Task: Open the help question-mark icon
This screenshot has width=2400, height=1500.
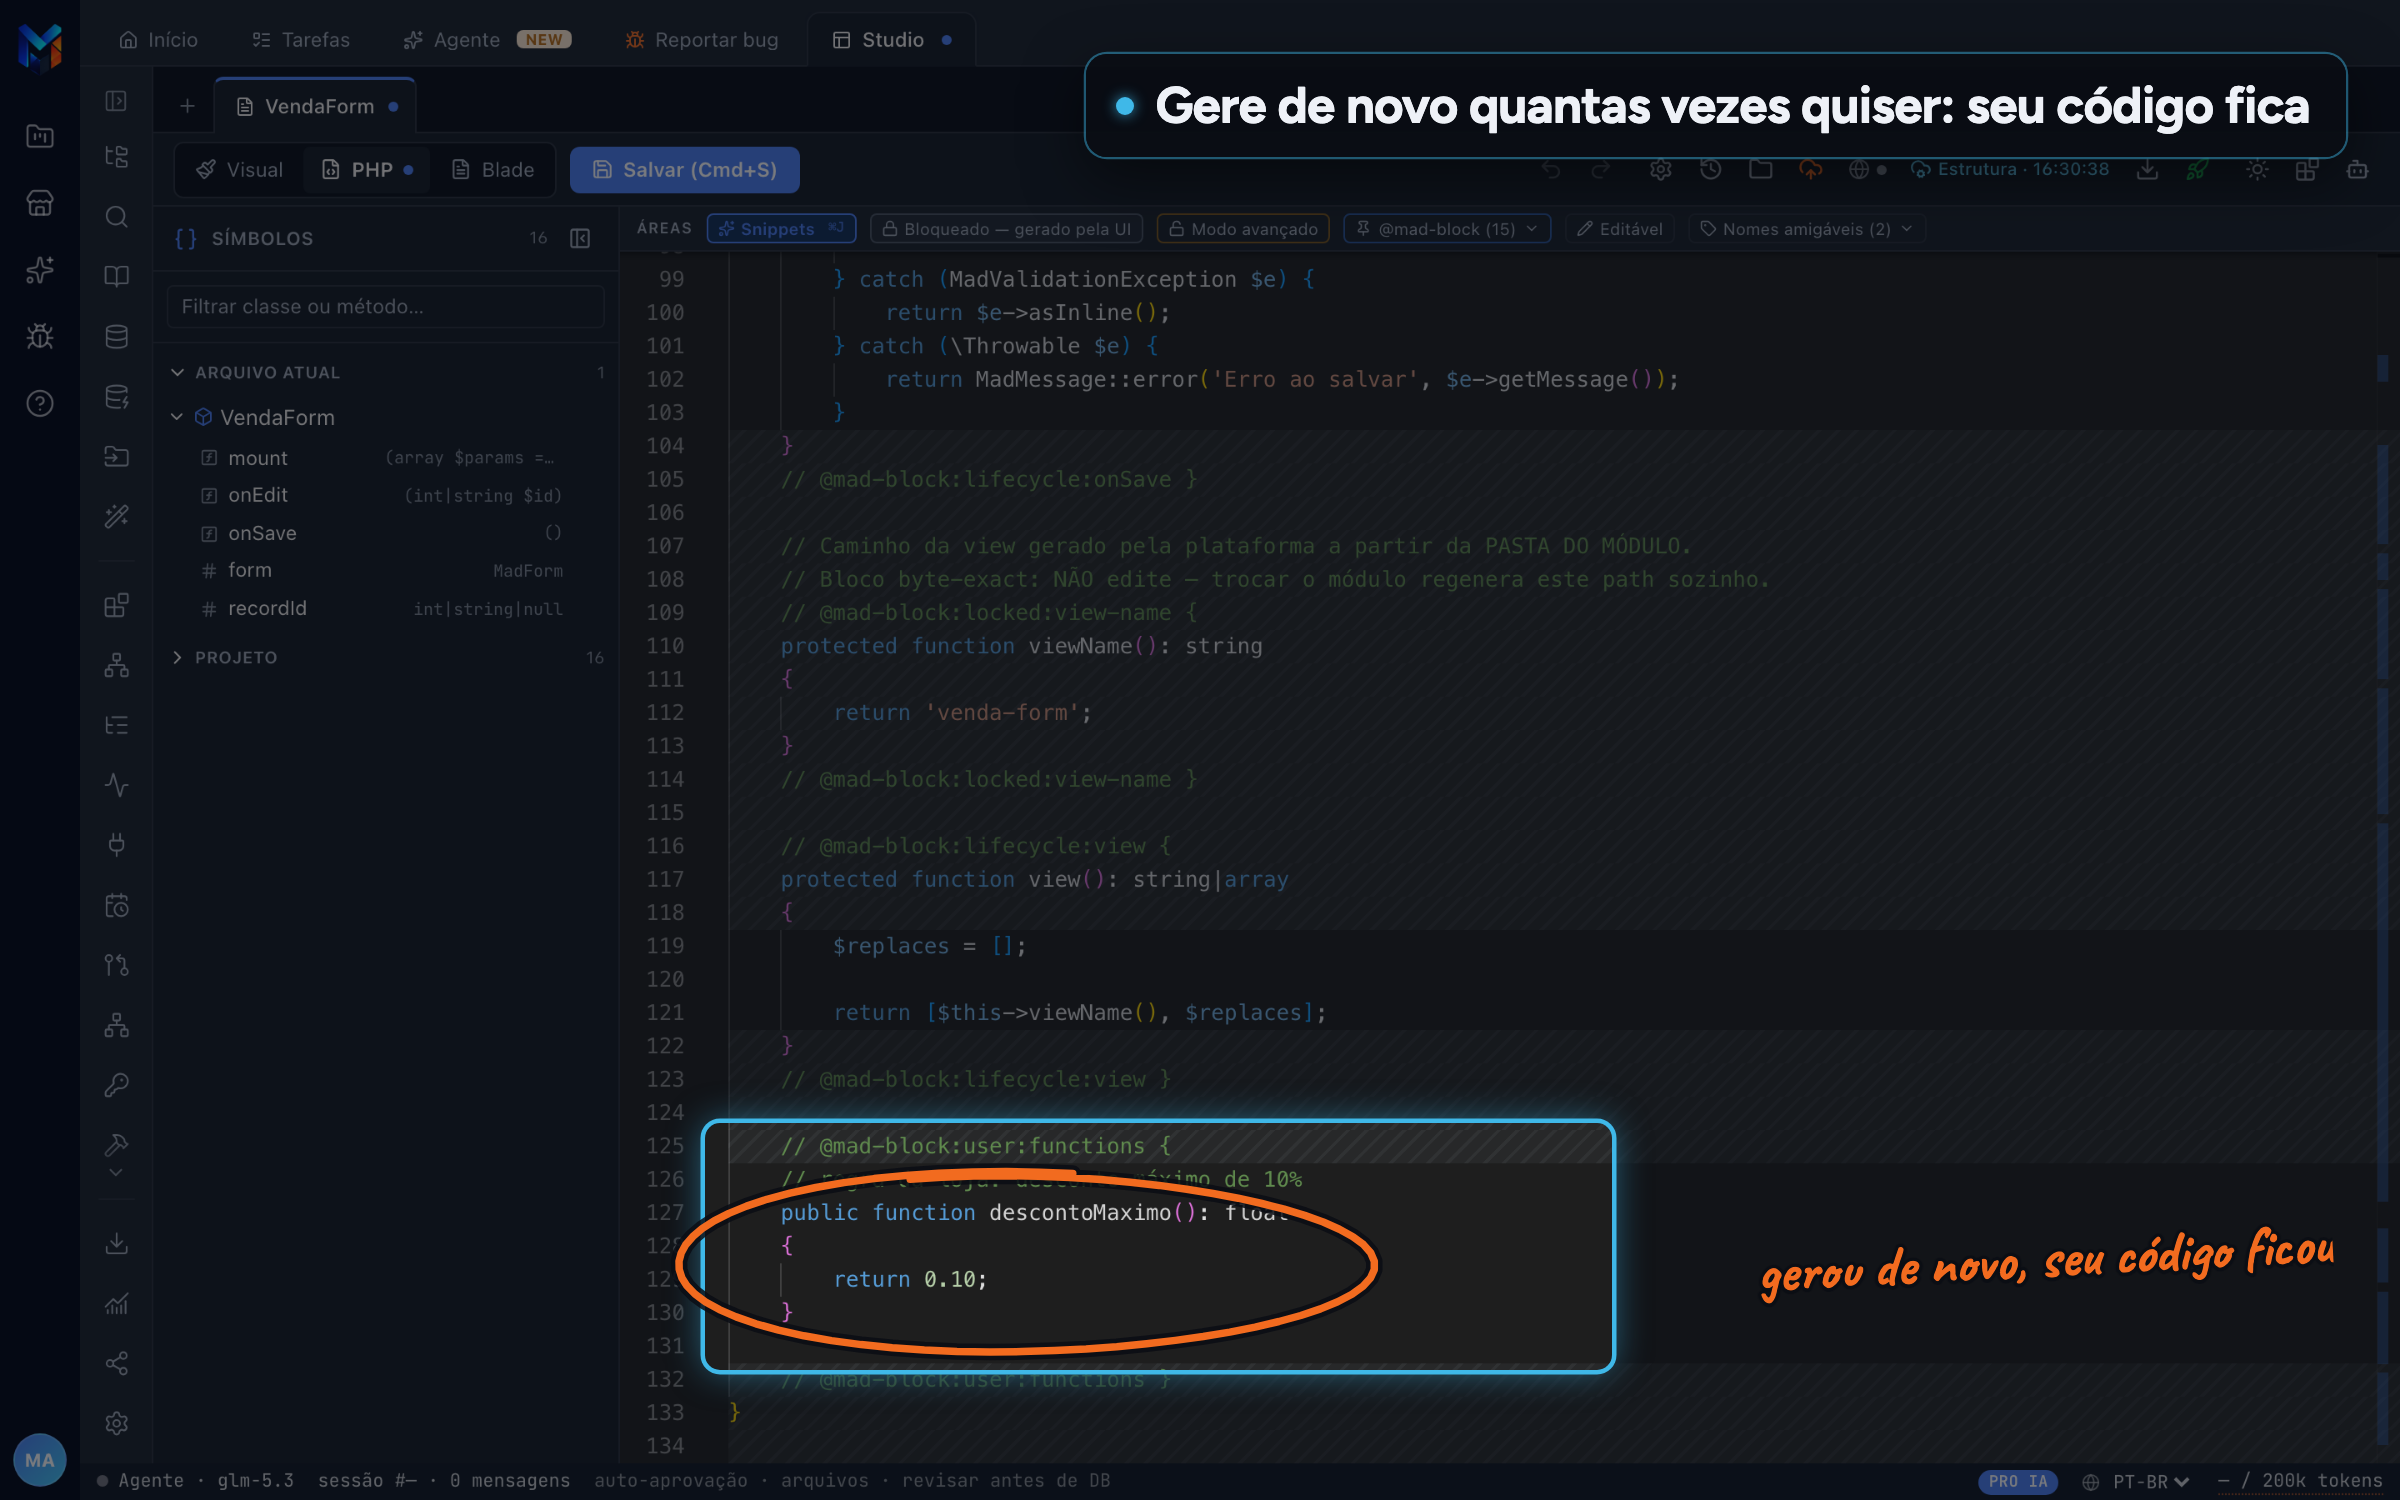Action: (x=40, y=403)
